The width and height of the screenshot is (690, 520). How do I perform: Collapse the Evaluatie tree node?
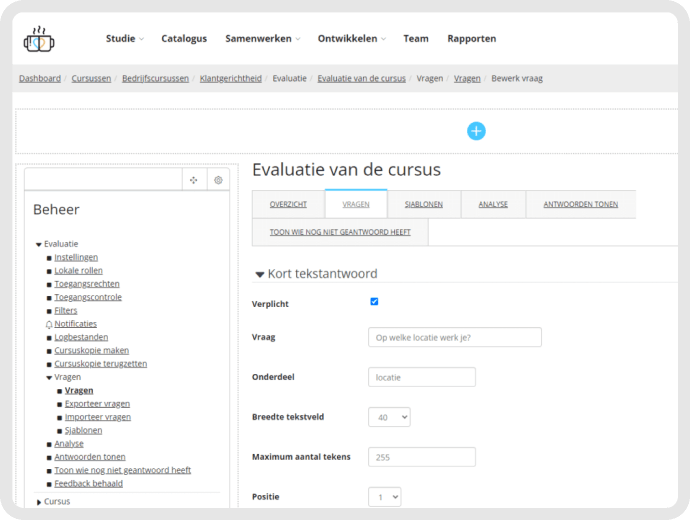coord(39,245)
